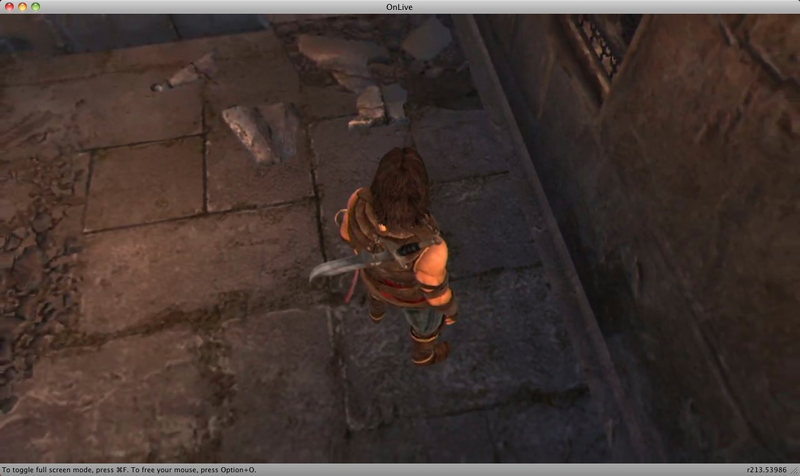
Task: Click the OnLive window title text
Action: [399, 7]
